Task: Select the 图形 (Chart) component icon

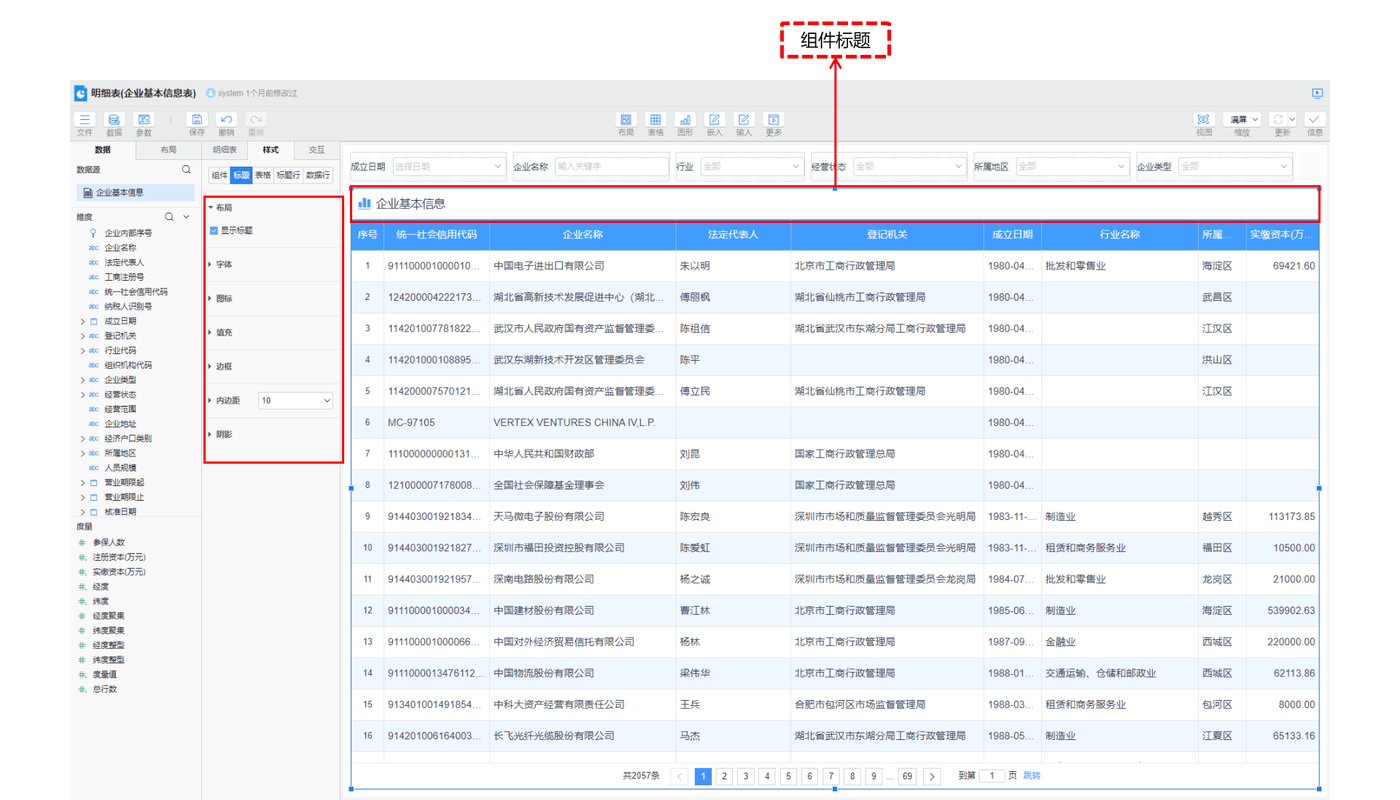Action: click(x=685, y=121)
